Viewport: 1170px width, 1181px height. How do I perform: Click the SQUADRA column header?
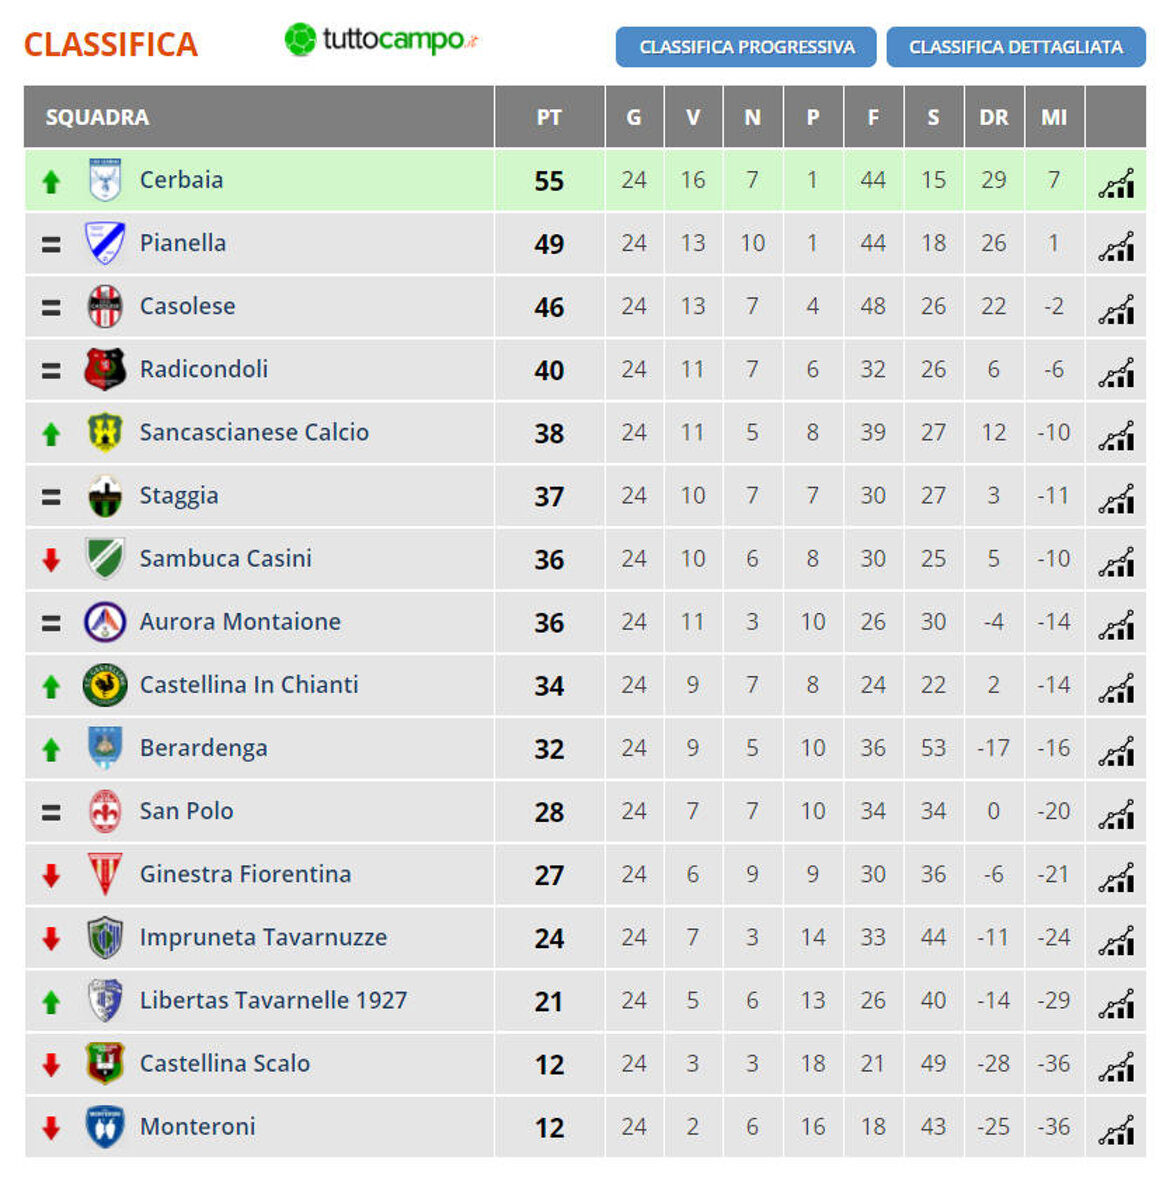coord(97,117)
